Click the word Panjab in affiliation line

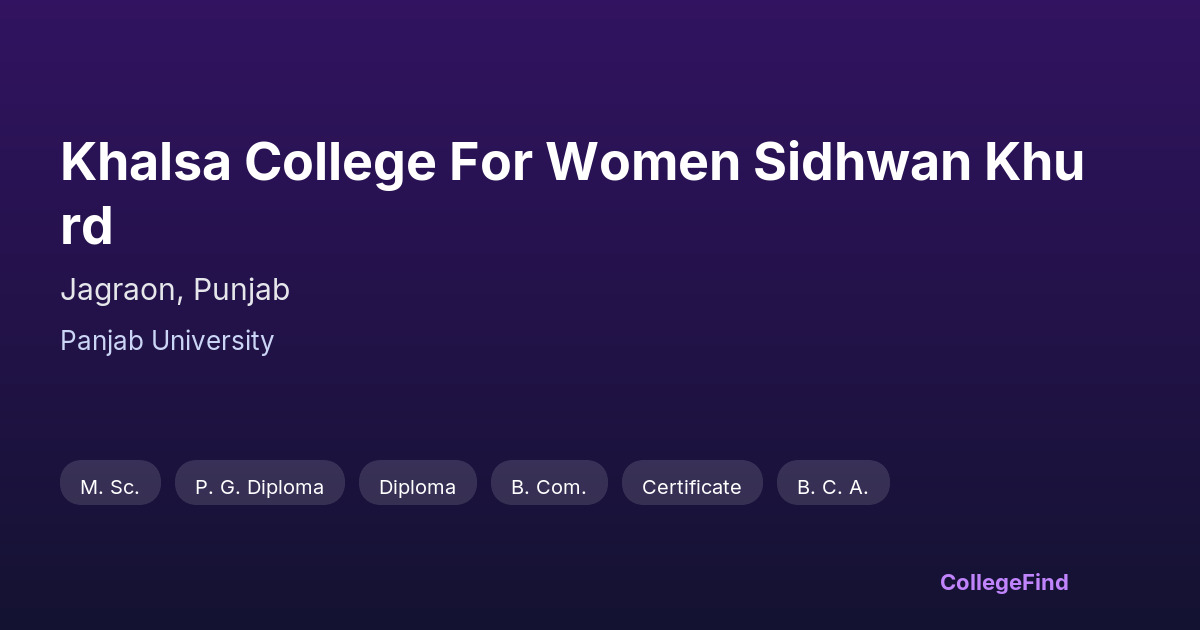(102, 341)
